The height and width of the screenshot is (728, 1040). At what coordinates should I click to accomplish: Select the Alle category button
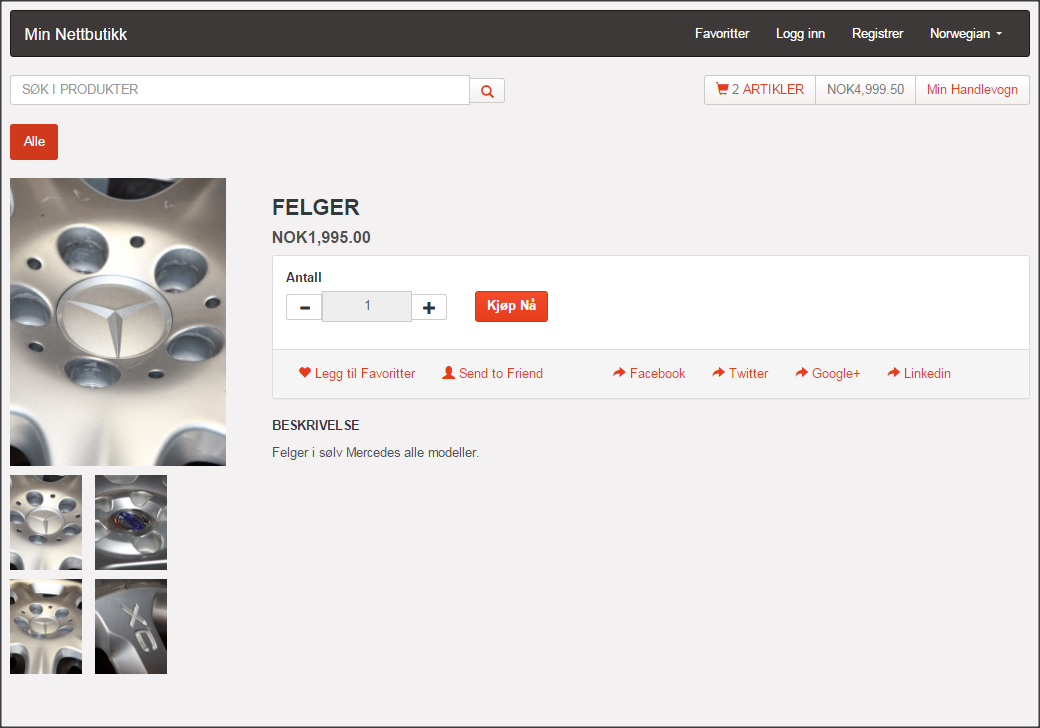(34, 142)
